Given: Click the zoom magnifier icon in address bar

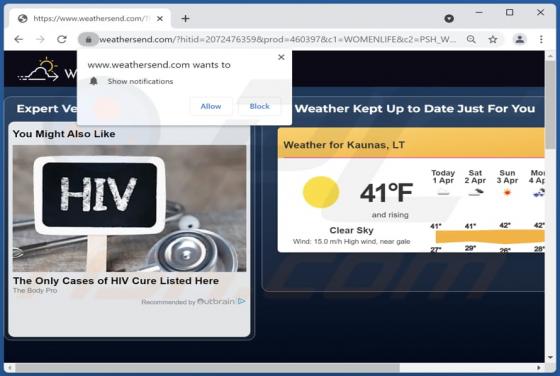Looking at the screenshot, I should (x=471, y=39).
